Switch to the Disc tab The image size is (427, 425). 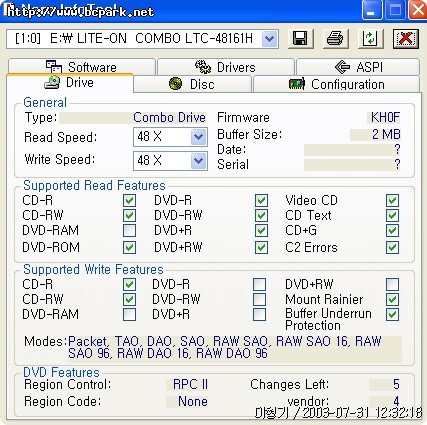point(192,84)
